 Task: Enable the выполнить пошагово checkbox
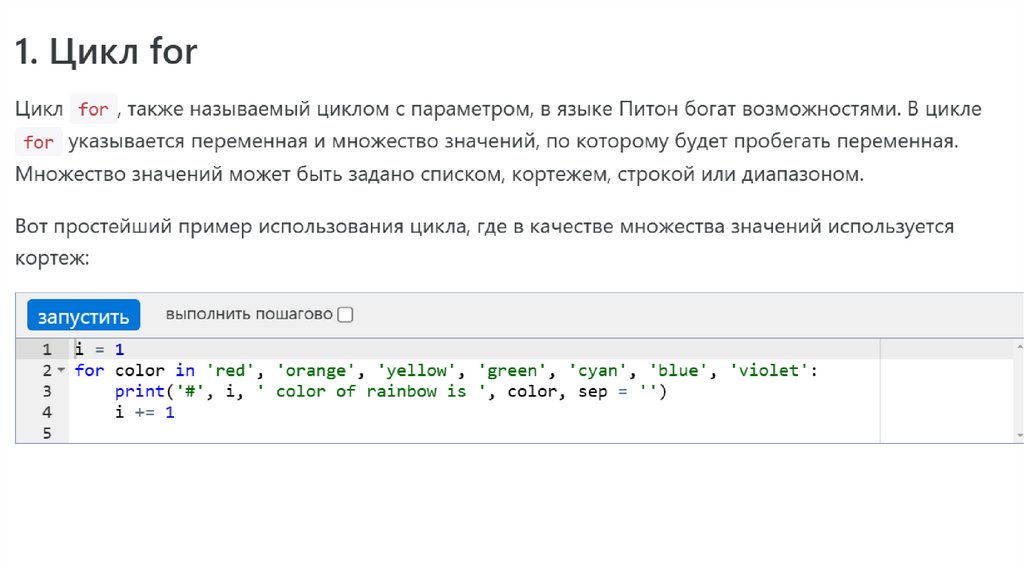point(346,315)
